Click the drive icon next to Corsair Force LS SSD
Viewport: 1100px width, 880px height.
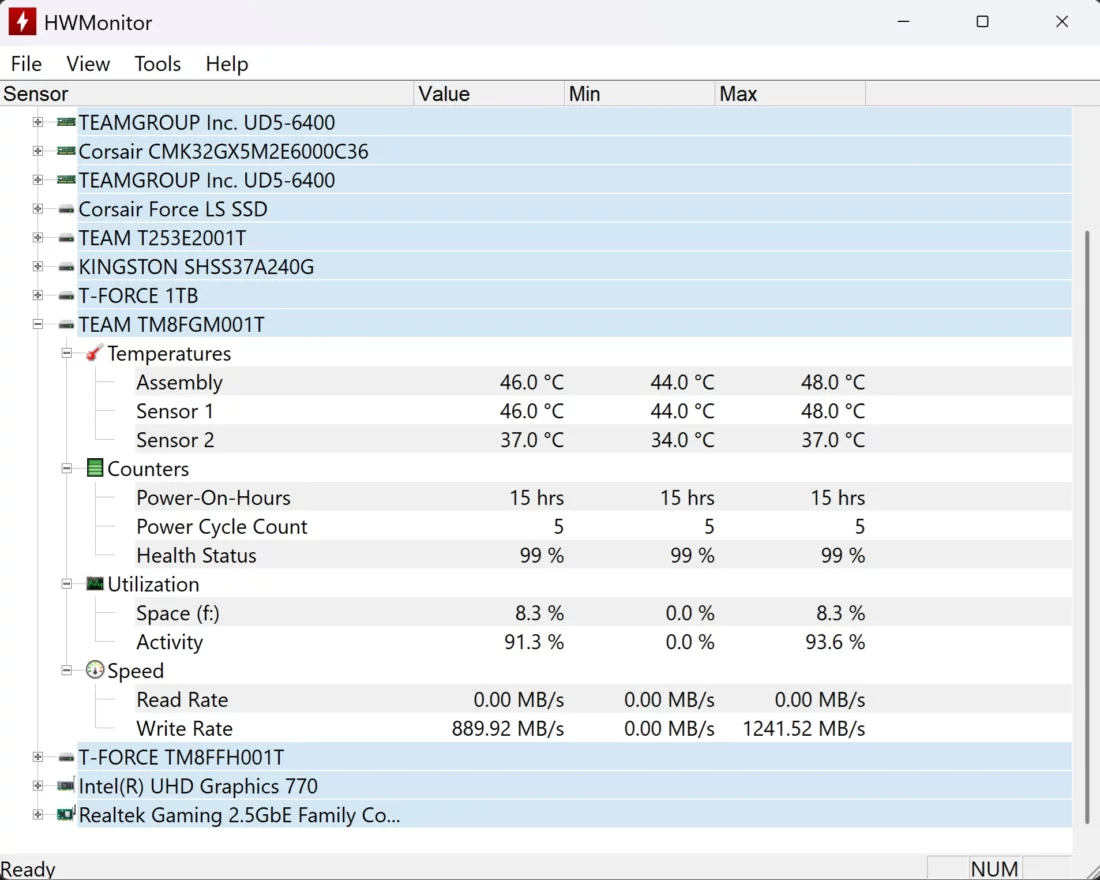pyautogui.click(x=66, y=209)
